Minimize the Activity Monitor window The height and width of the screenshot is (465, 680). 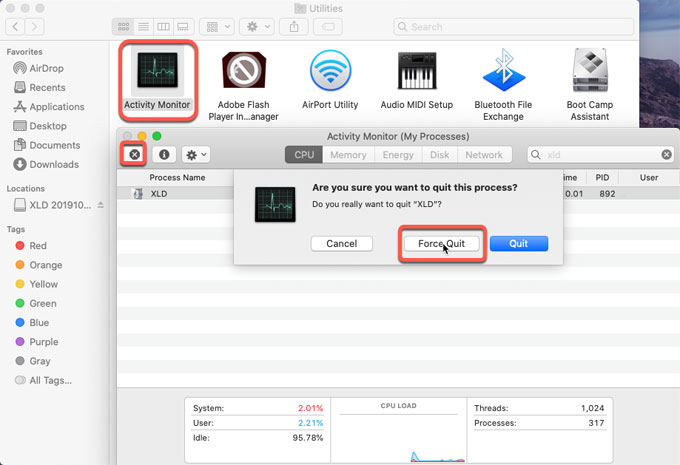(142, 136)
